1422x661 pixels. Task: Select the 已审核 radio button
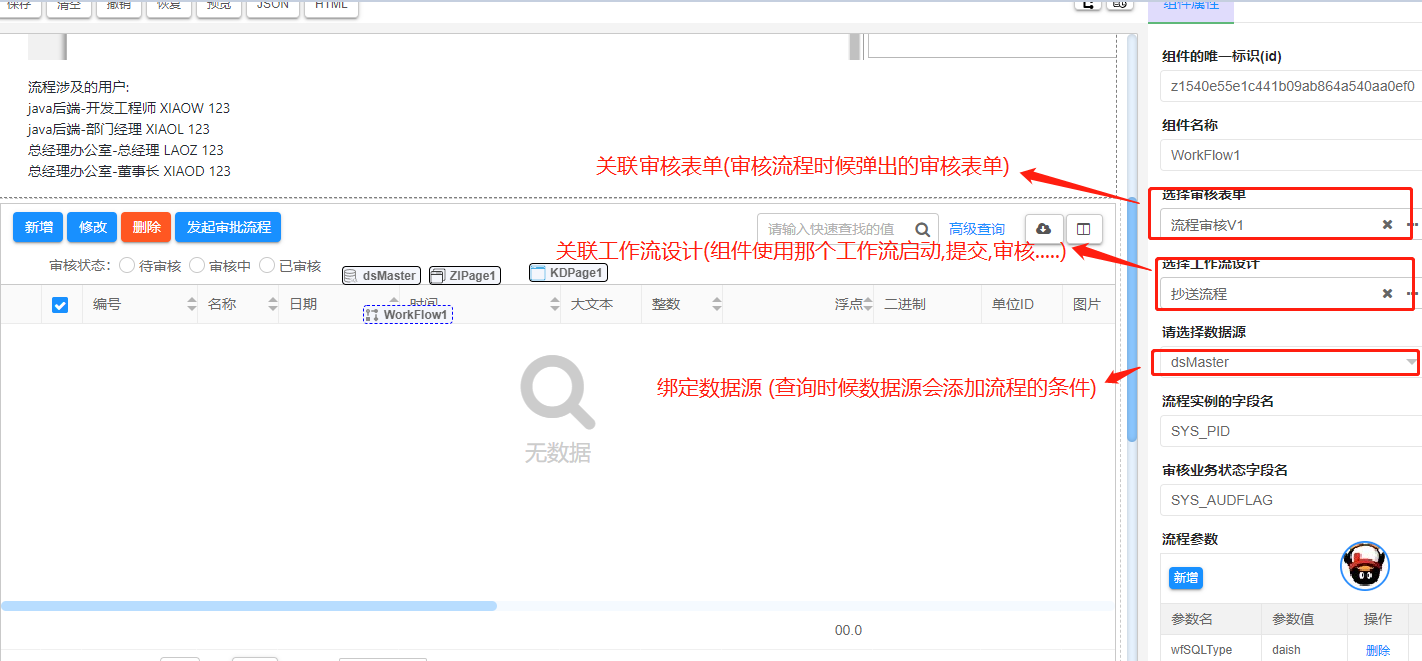pyautogui.click(x=267, y=266)
